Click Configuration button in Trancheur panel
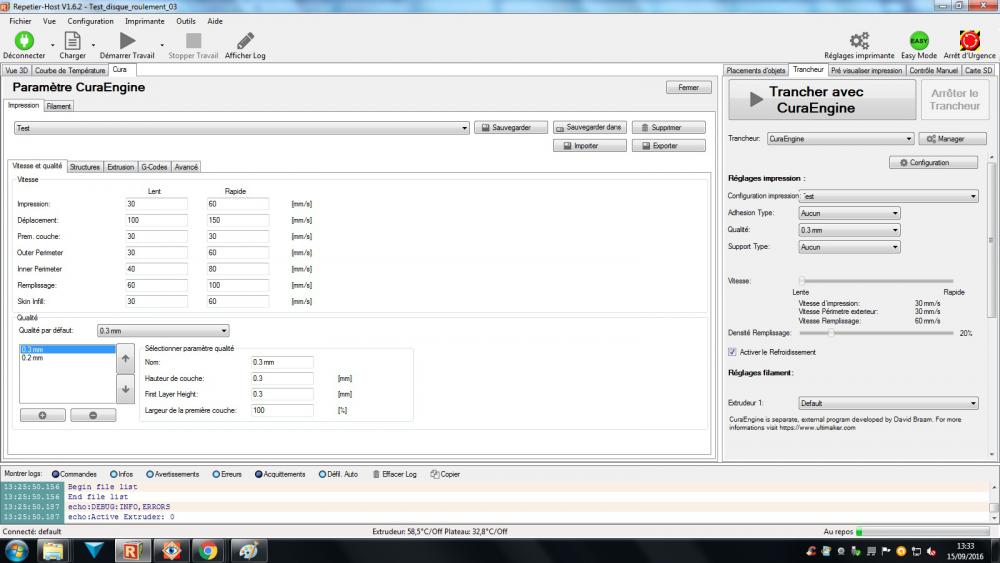Screen dimensions: 1000x563 tap(933, 163)
